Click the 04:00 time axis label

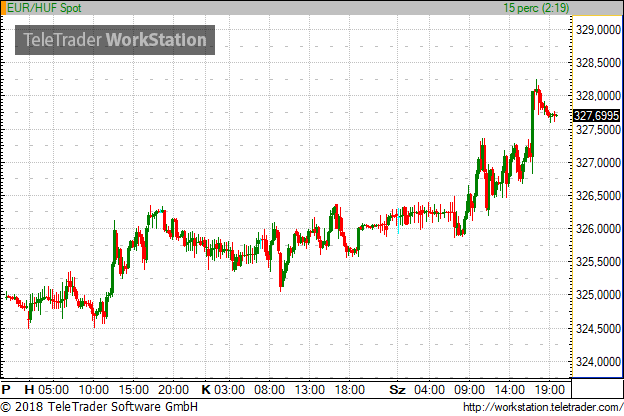pyautogui.click(x=429, y=389)
